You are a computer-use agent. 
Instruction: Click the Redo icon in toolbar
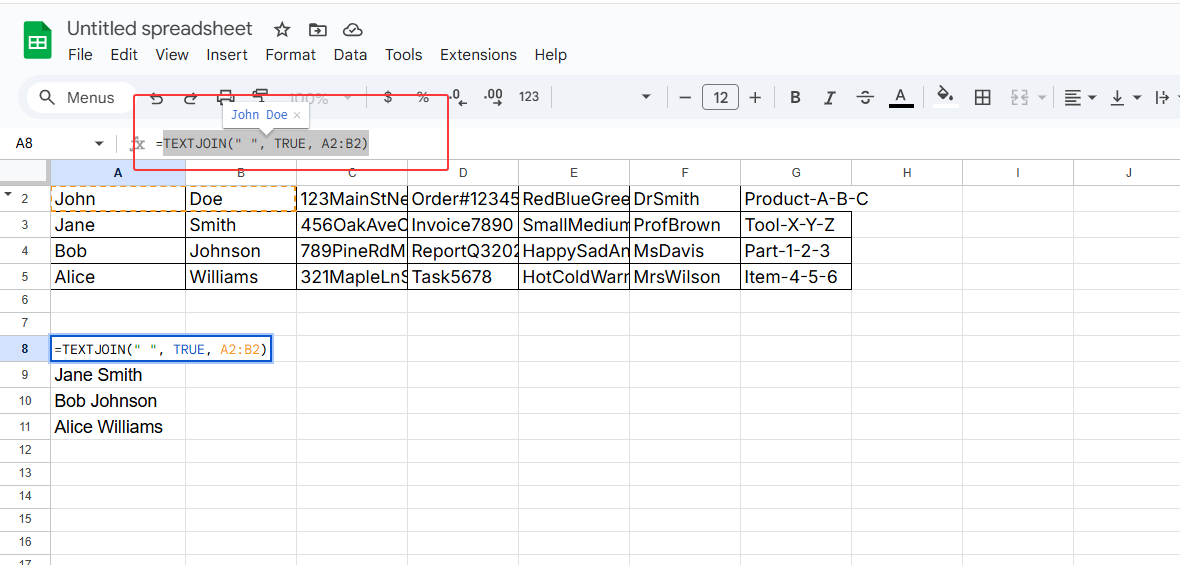click(190, 97)
